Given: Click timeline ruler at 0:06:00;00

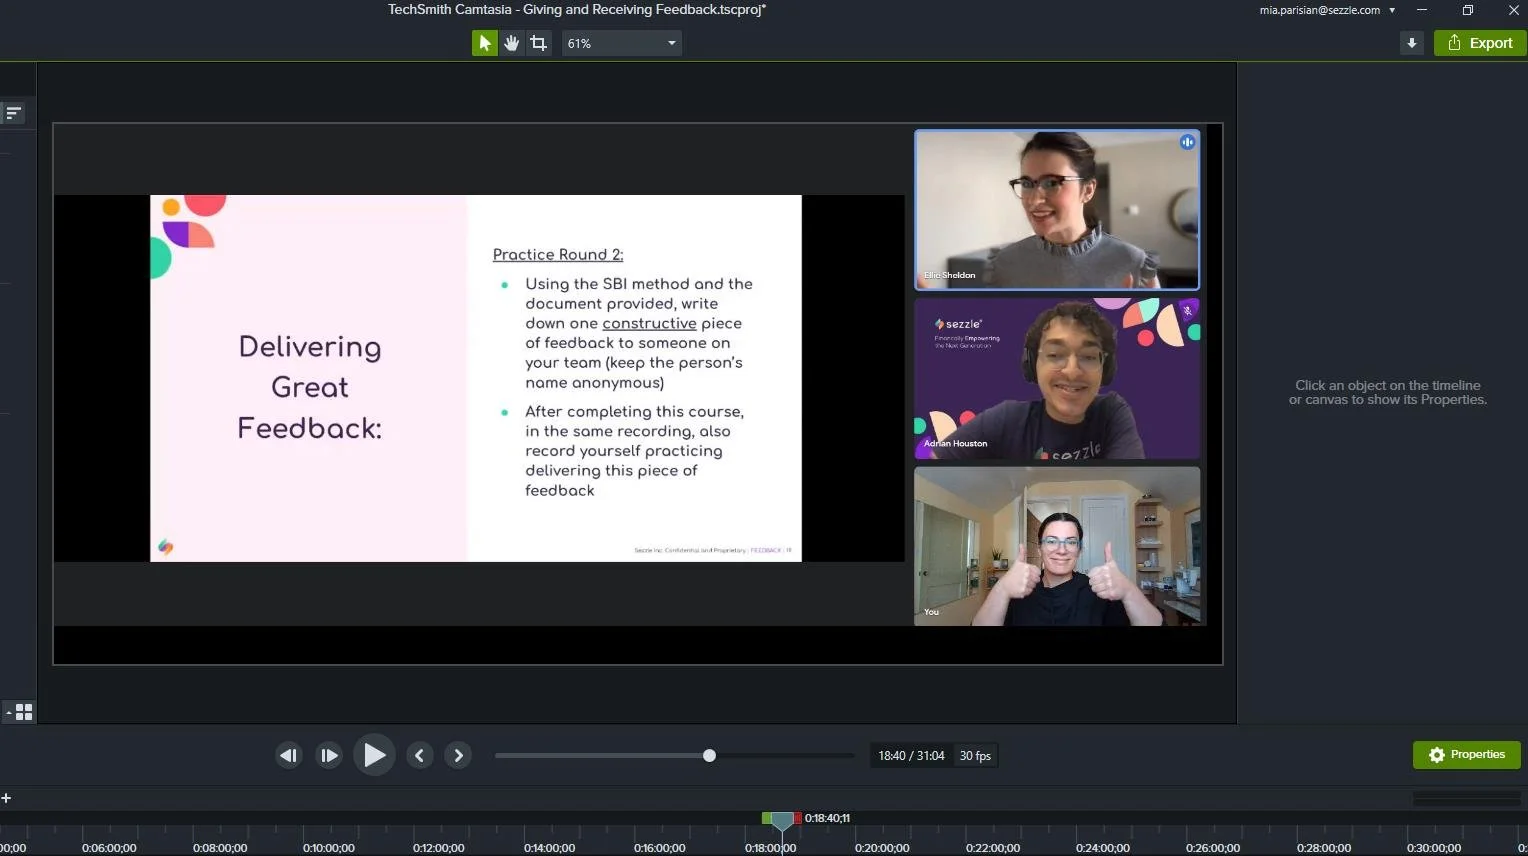Looking at the screenshot, I should point(109,848).
